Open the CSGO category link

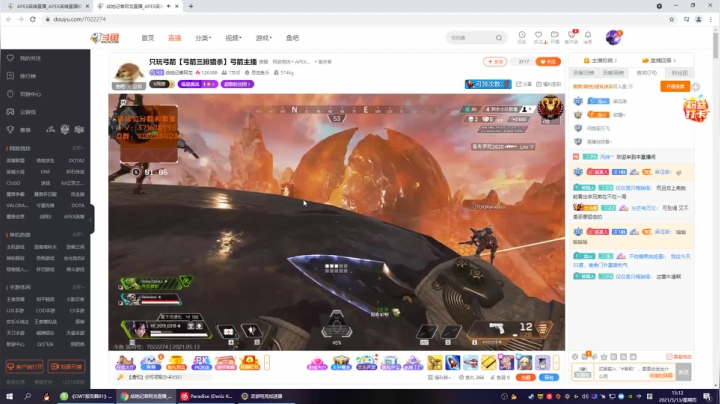pyautogui.click(x=13, y=183)
